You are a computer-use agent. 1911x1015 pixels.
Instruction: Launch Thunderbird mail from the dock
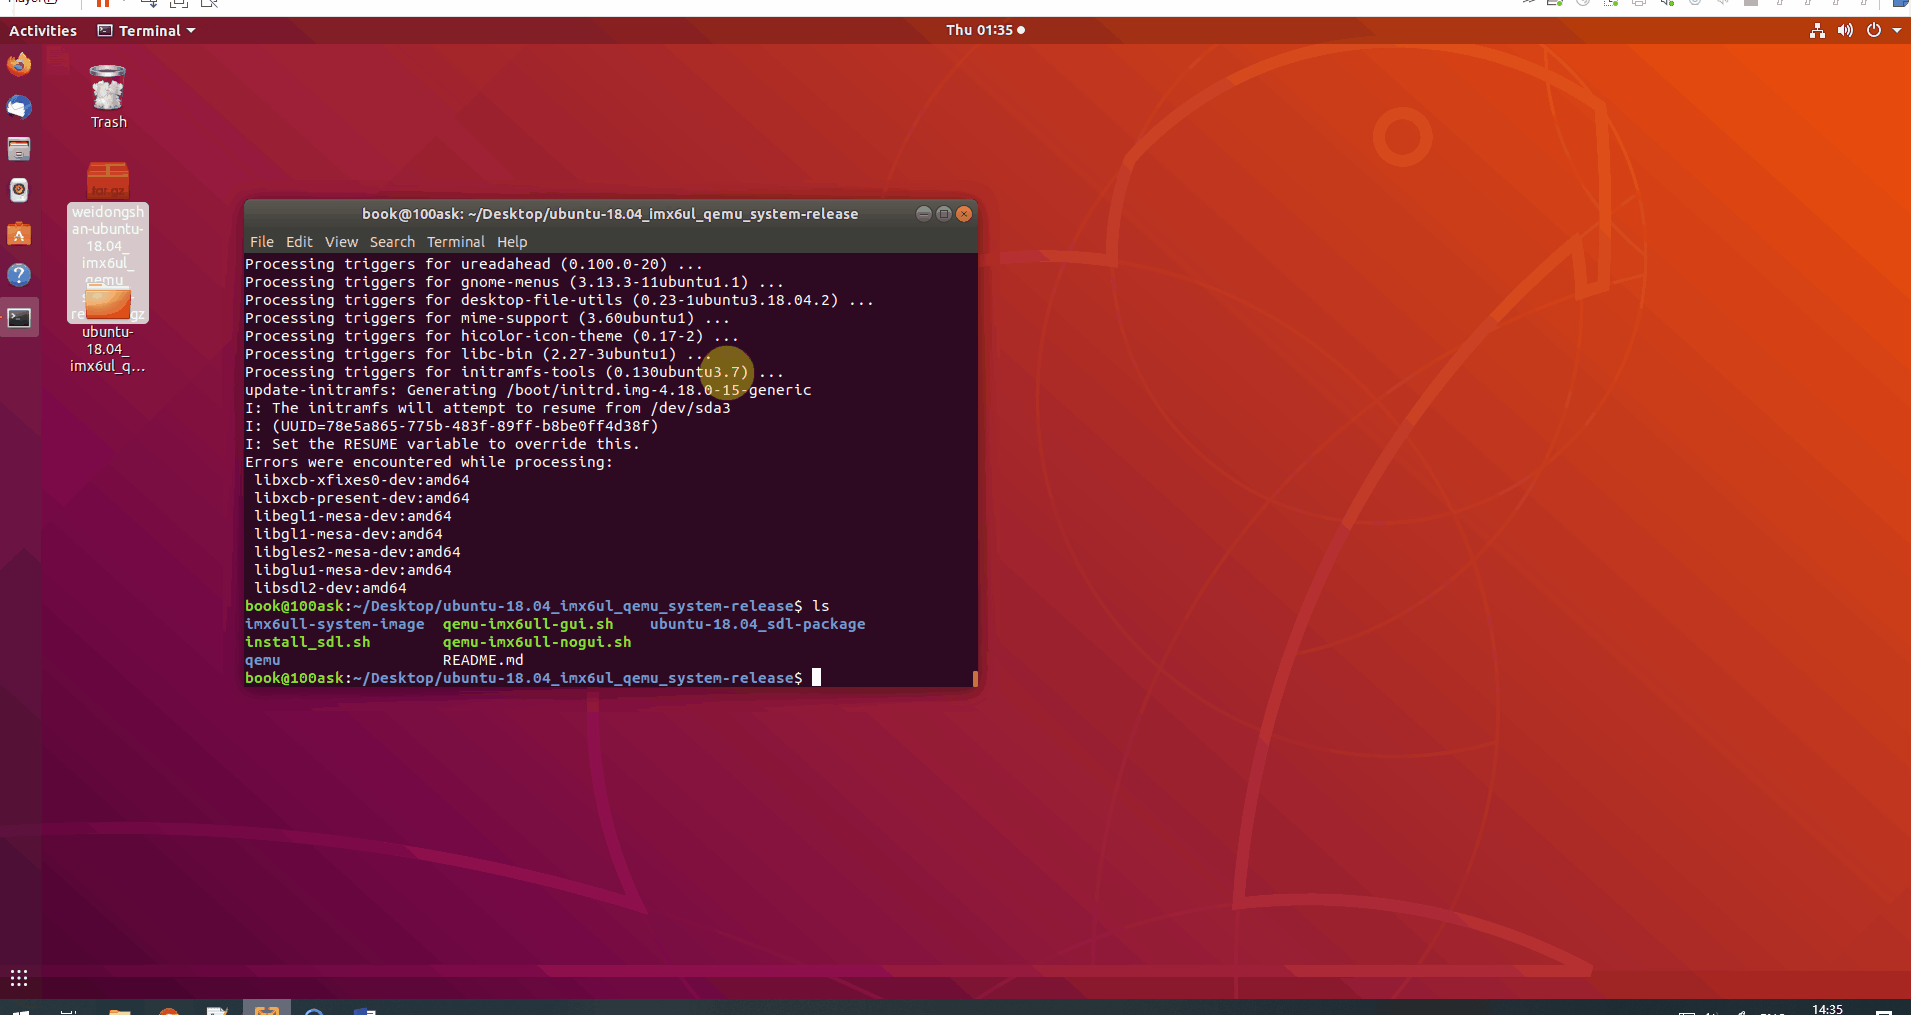[x=19, y=107]
